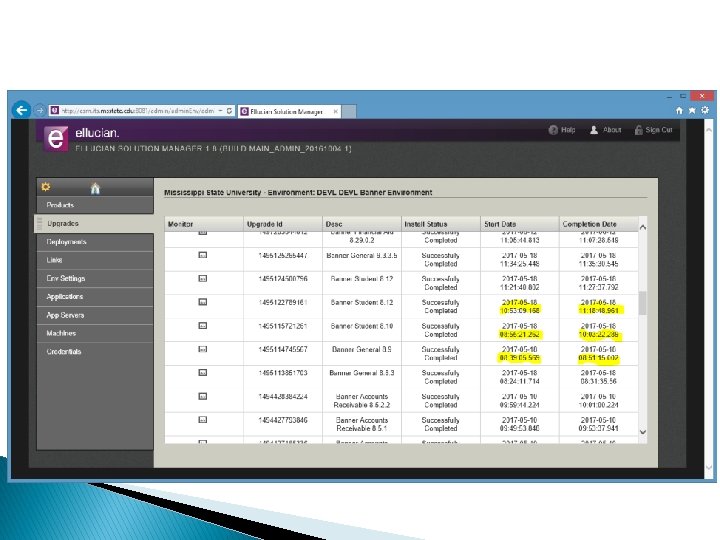Open browser tools gear icon
720x540 pixels.
point(705,110)
